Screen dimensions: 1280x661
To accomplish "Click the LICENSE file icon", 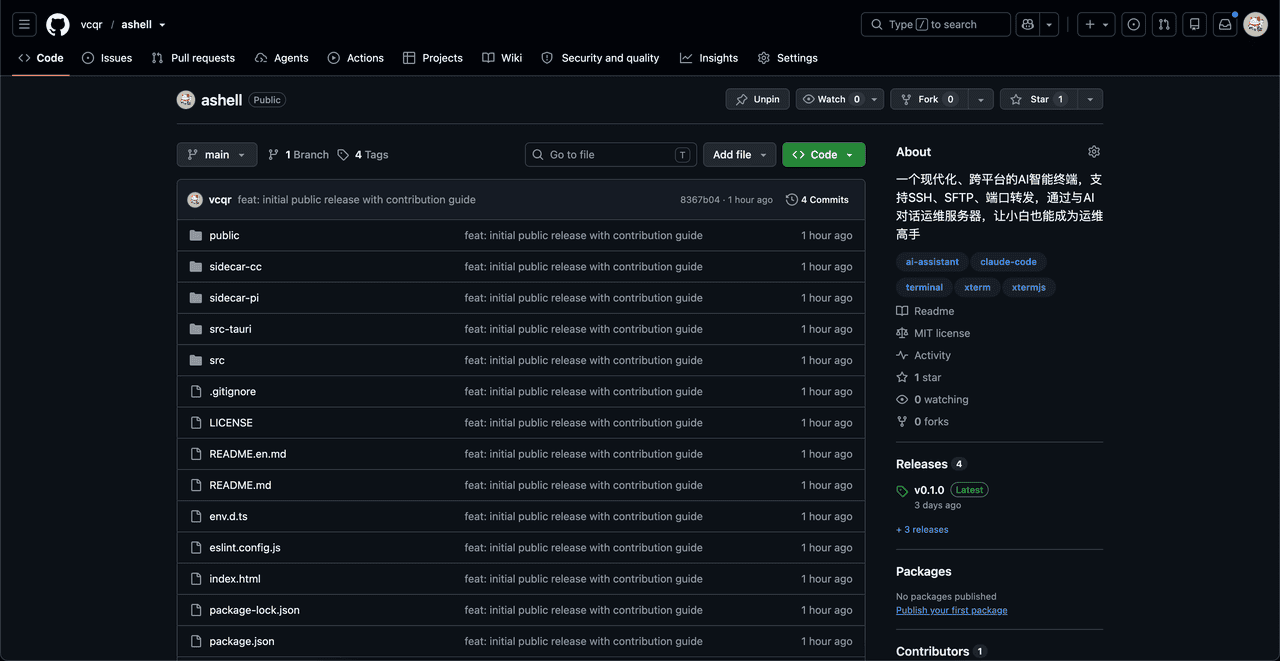I will point(196,423).
